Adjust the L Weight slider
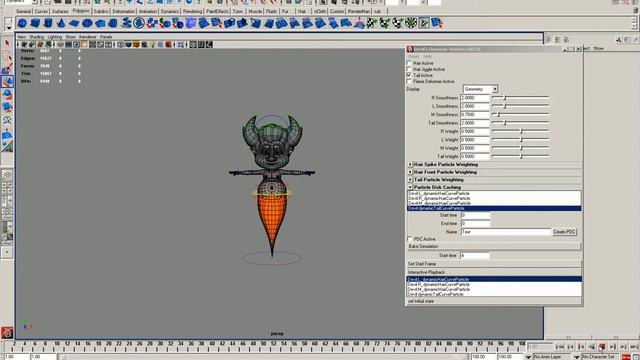 [x=520, y=140]
